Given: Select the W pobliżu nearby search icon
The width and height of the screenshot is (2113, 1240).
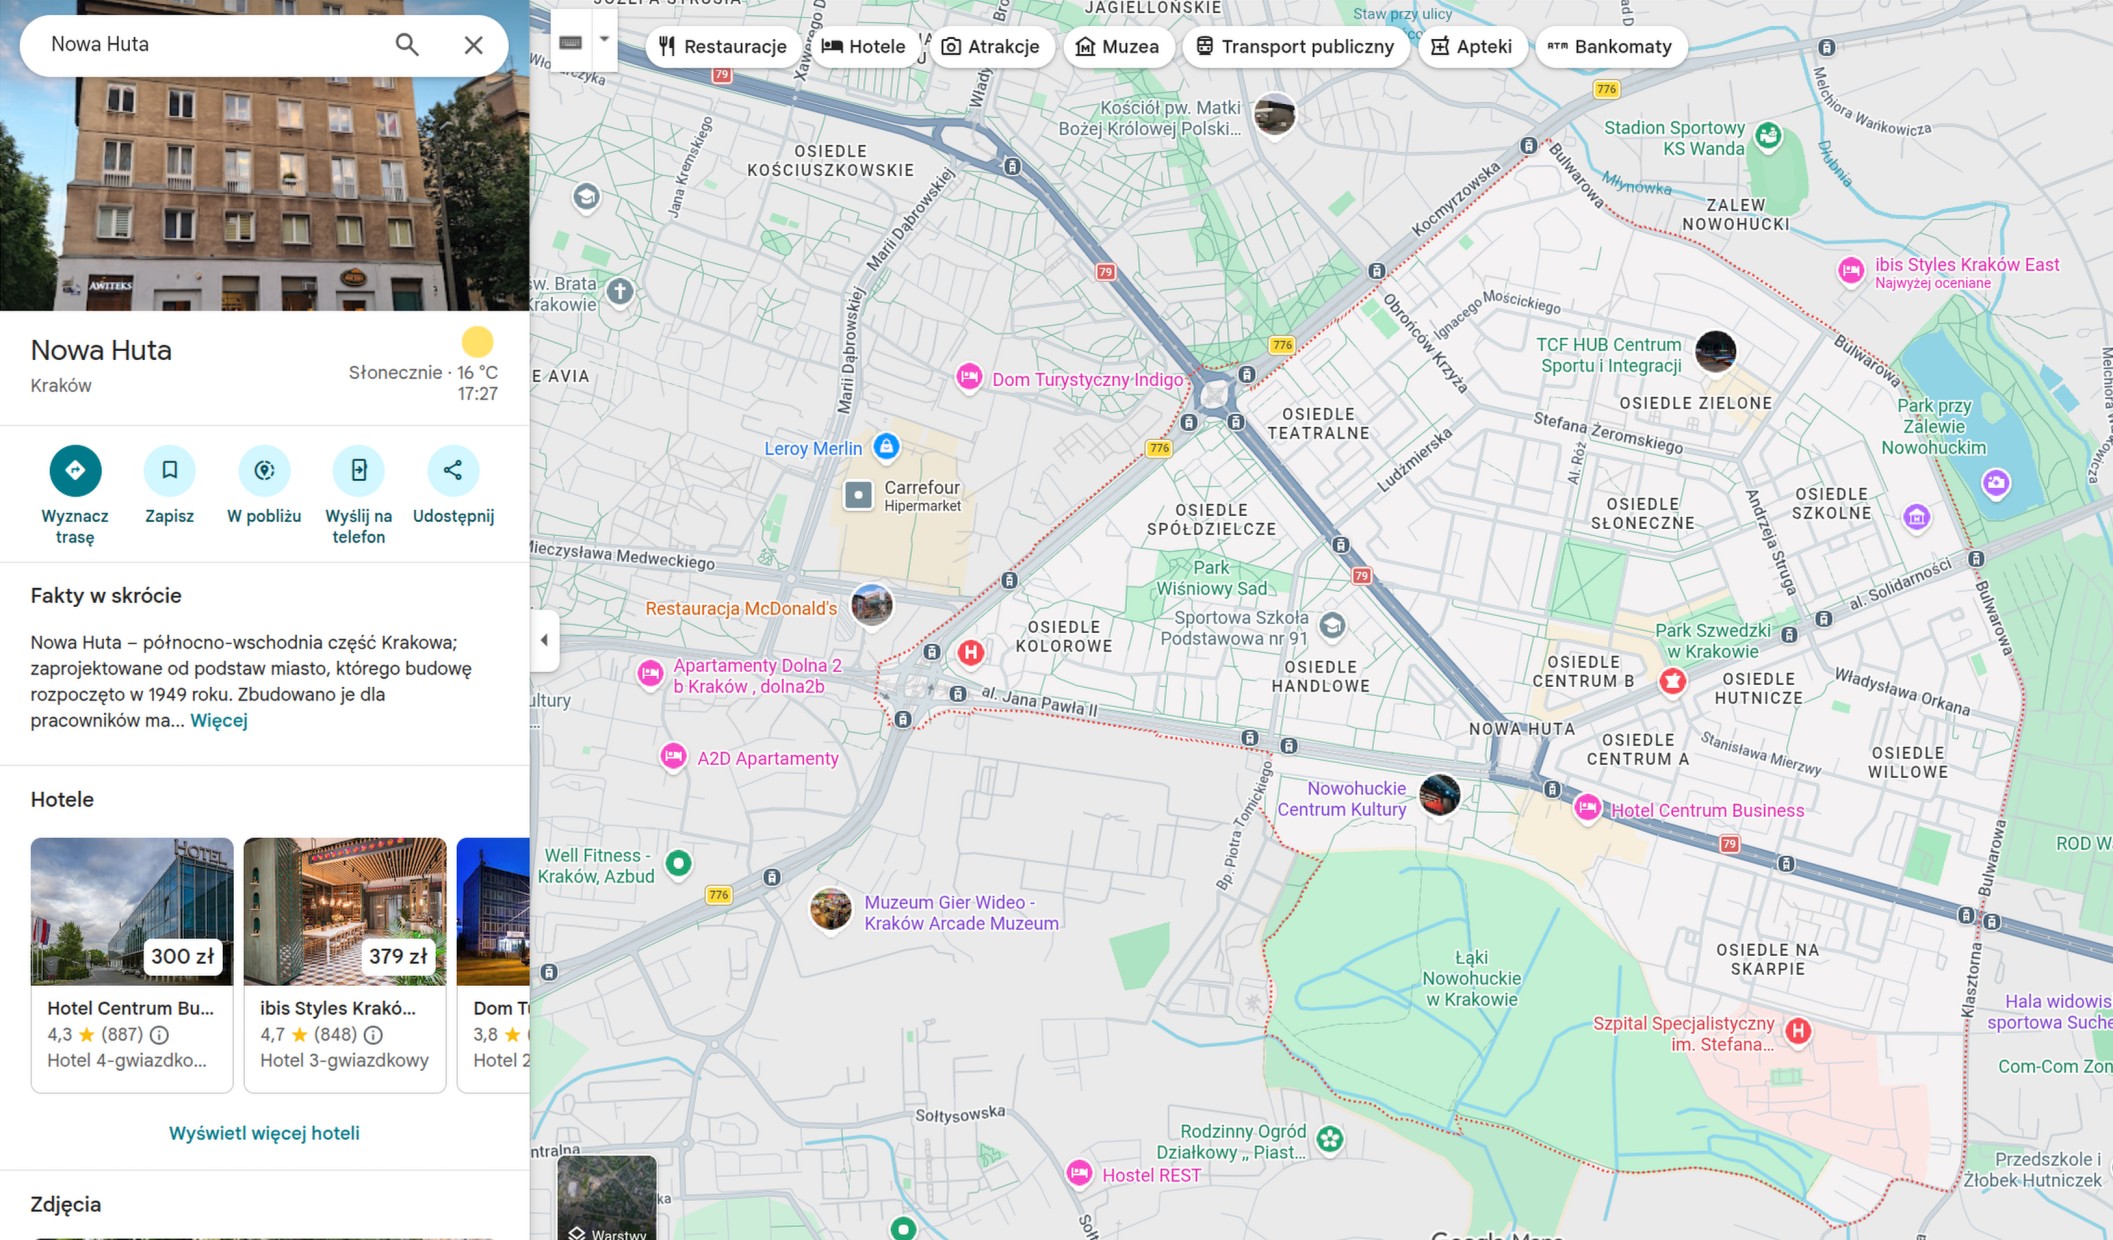Looking at the screenshot, I should pyautogui.click(x=263, y=470).
